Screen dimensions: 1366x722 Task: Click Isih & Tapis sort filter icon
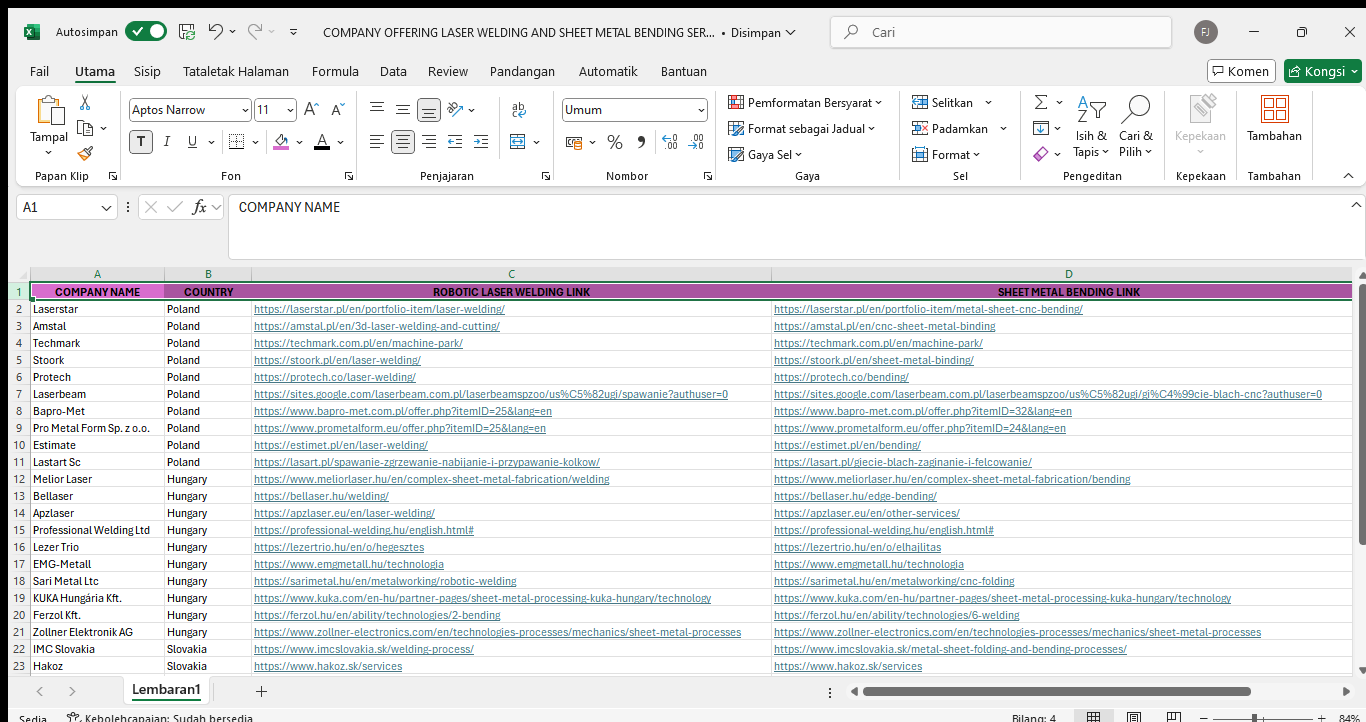(1091, 127)
